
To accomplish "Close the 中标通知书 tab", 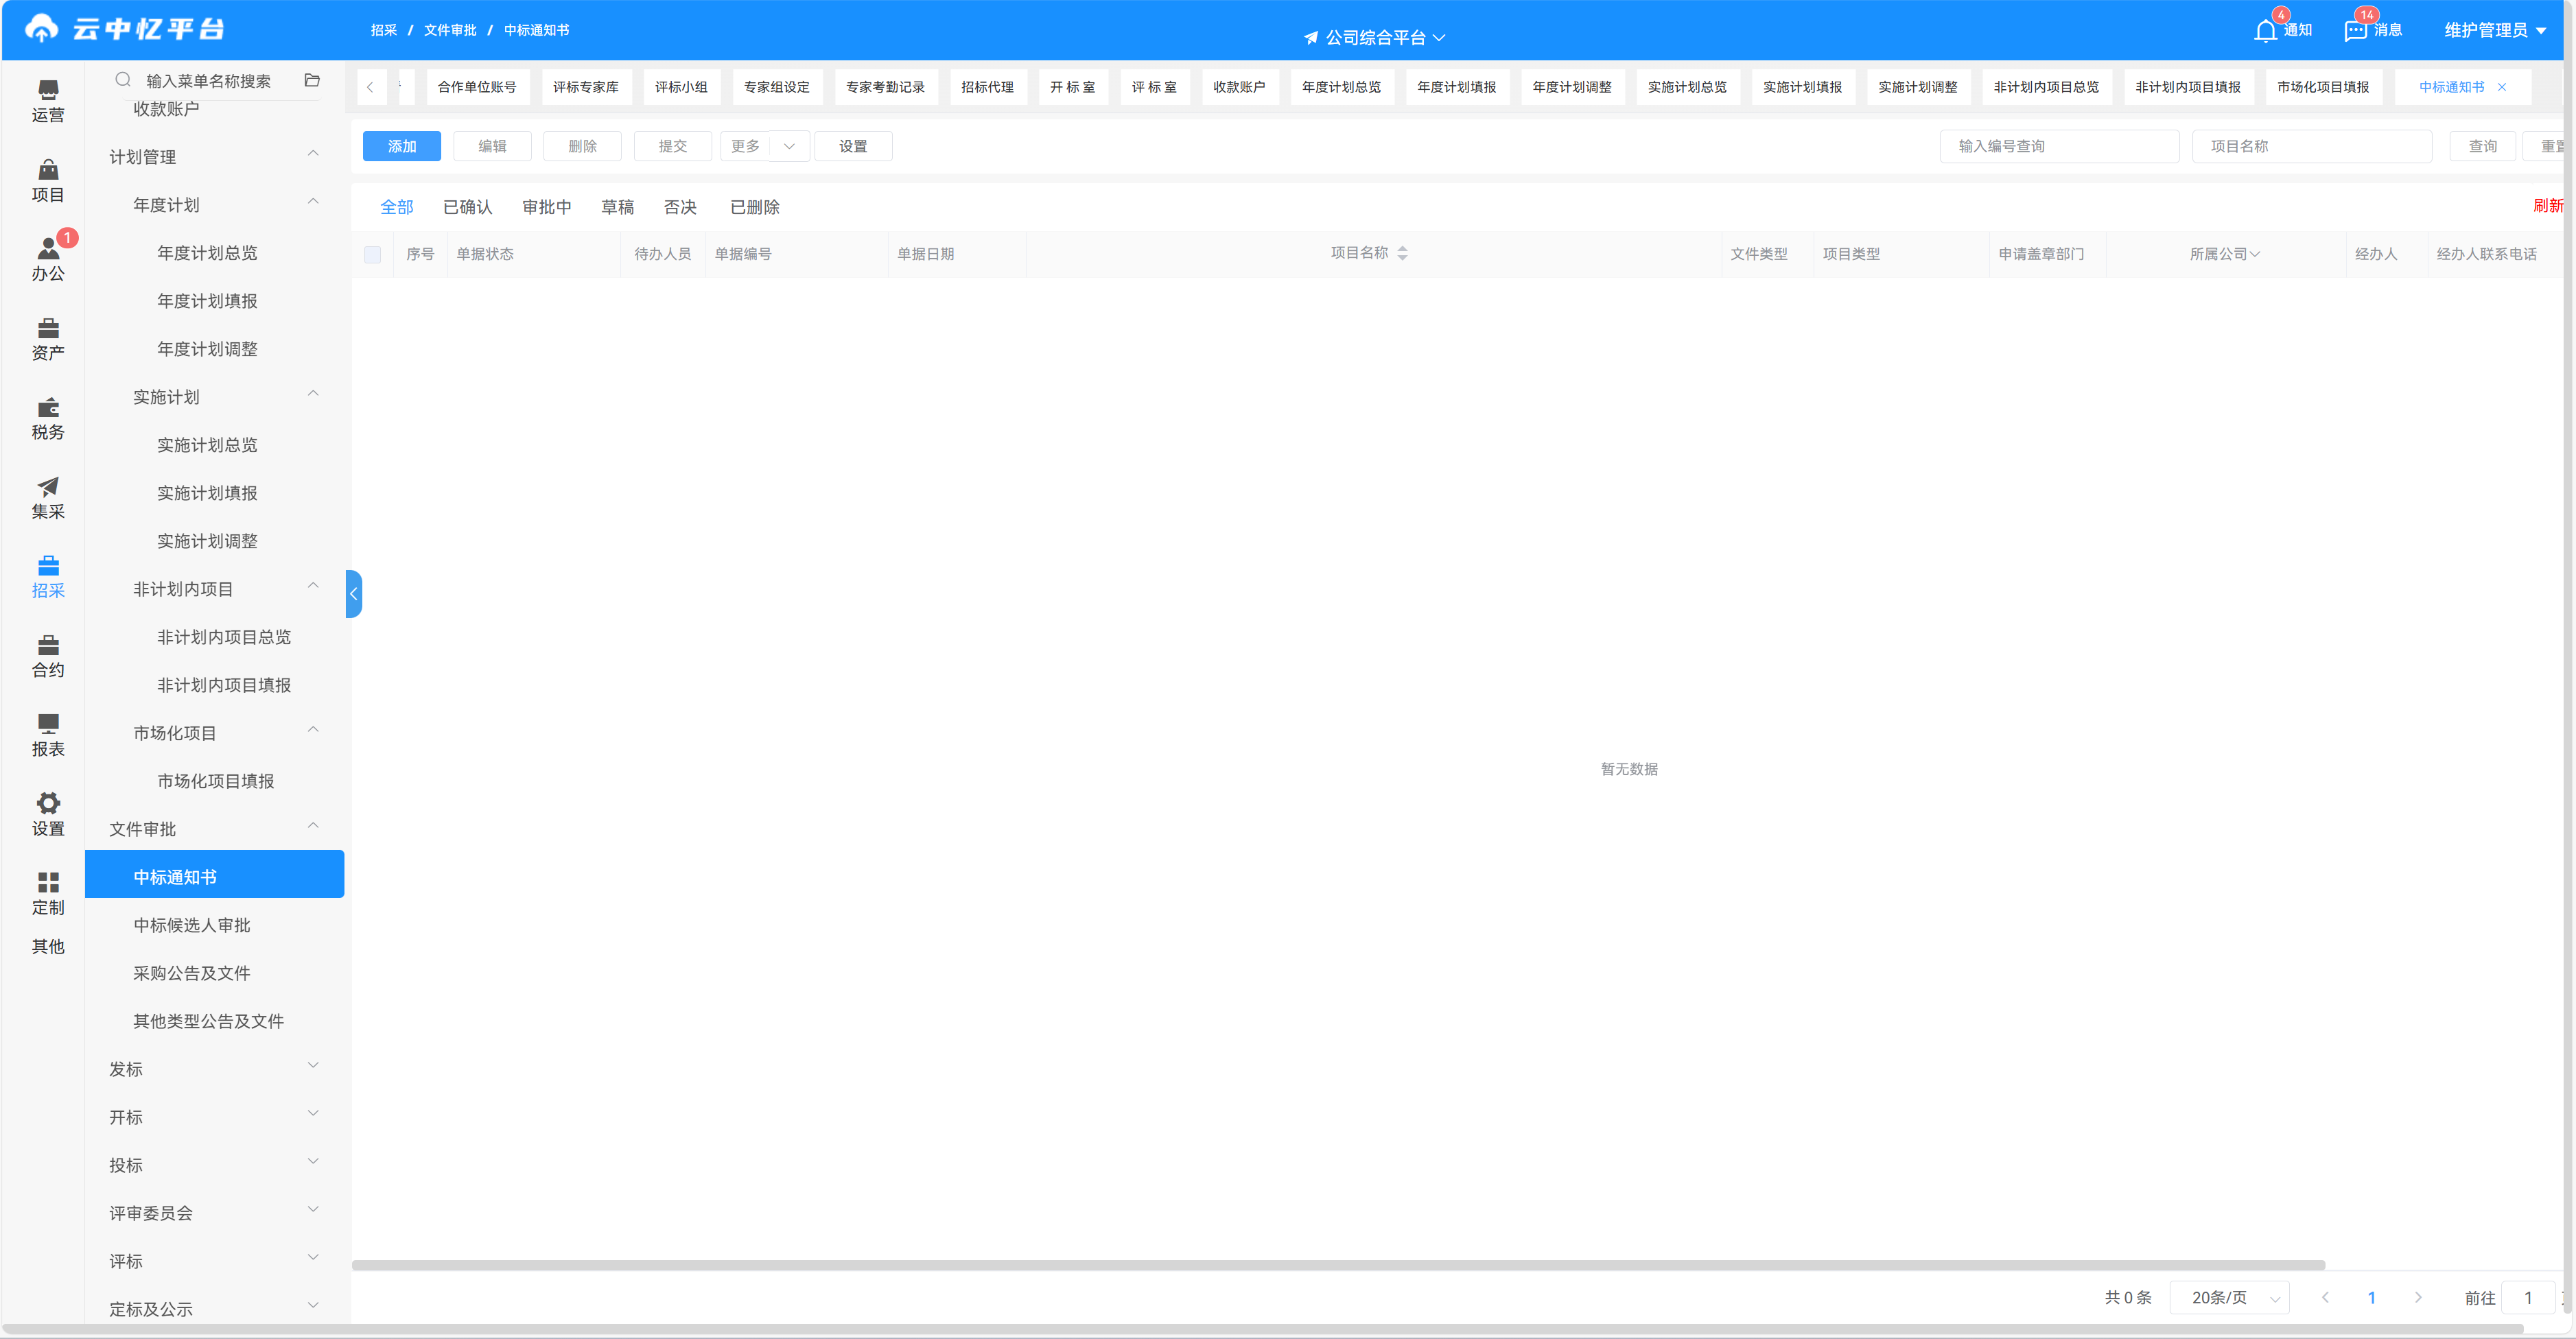I will click(2501, 87).
